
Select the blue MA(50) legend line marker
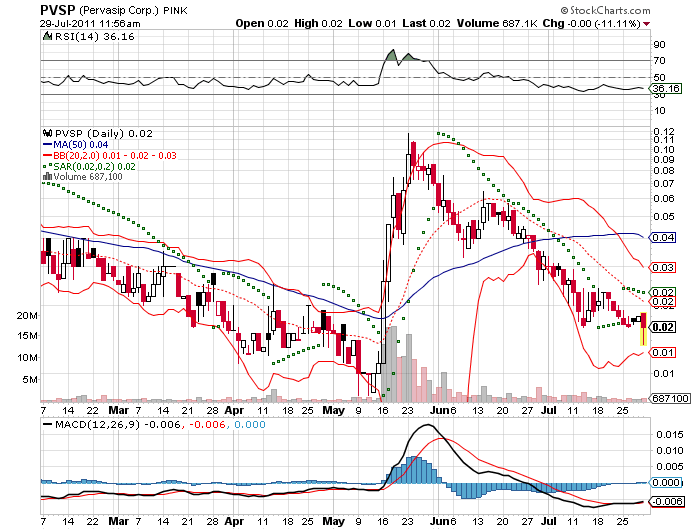pyautogui.click(x=47, y=145)
